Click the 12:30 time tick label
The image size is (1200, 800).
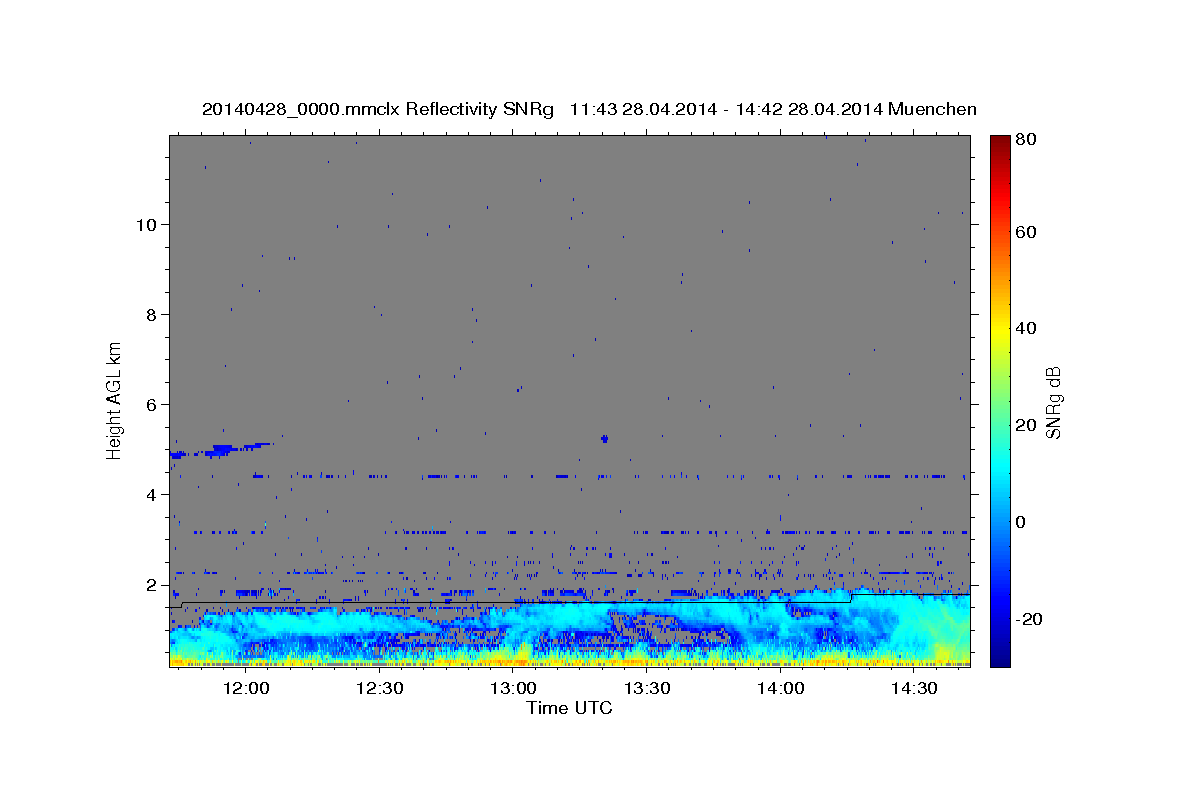click(x=379, y=689)
